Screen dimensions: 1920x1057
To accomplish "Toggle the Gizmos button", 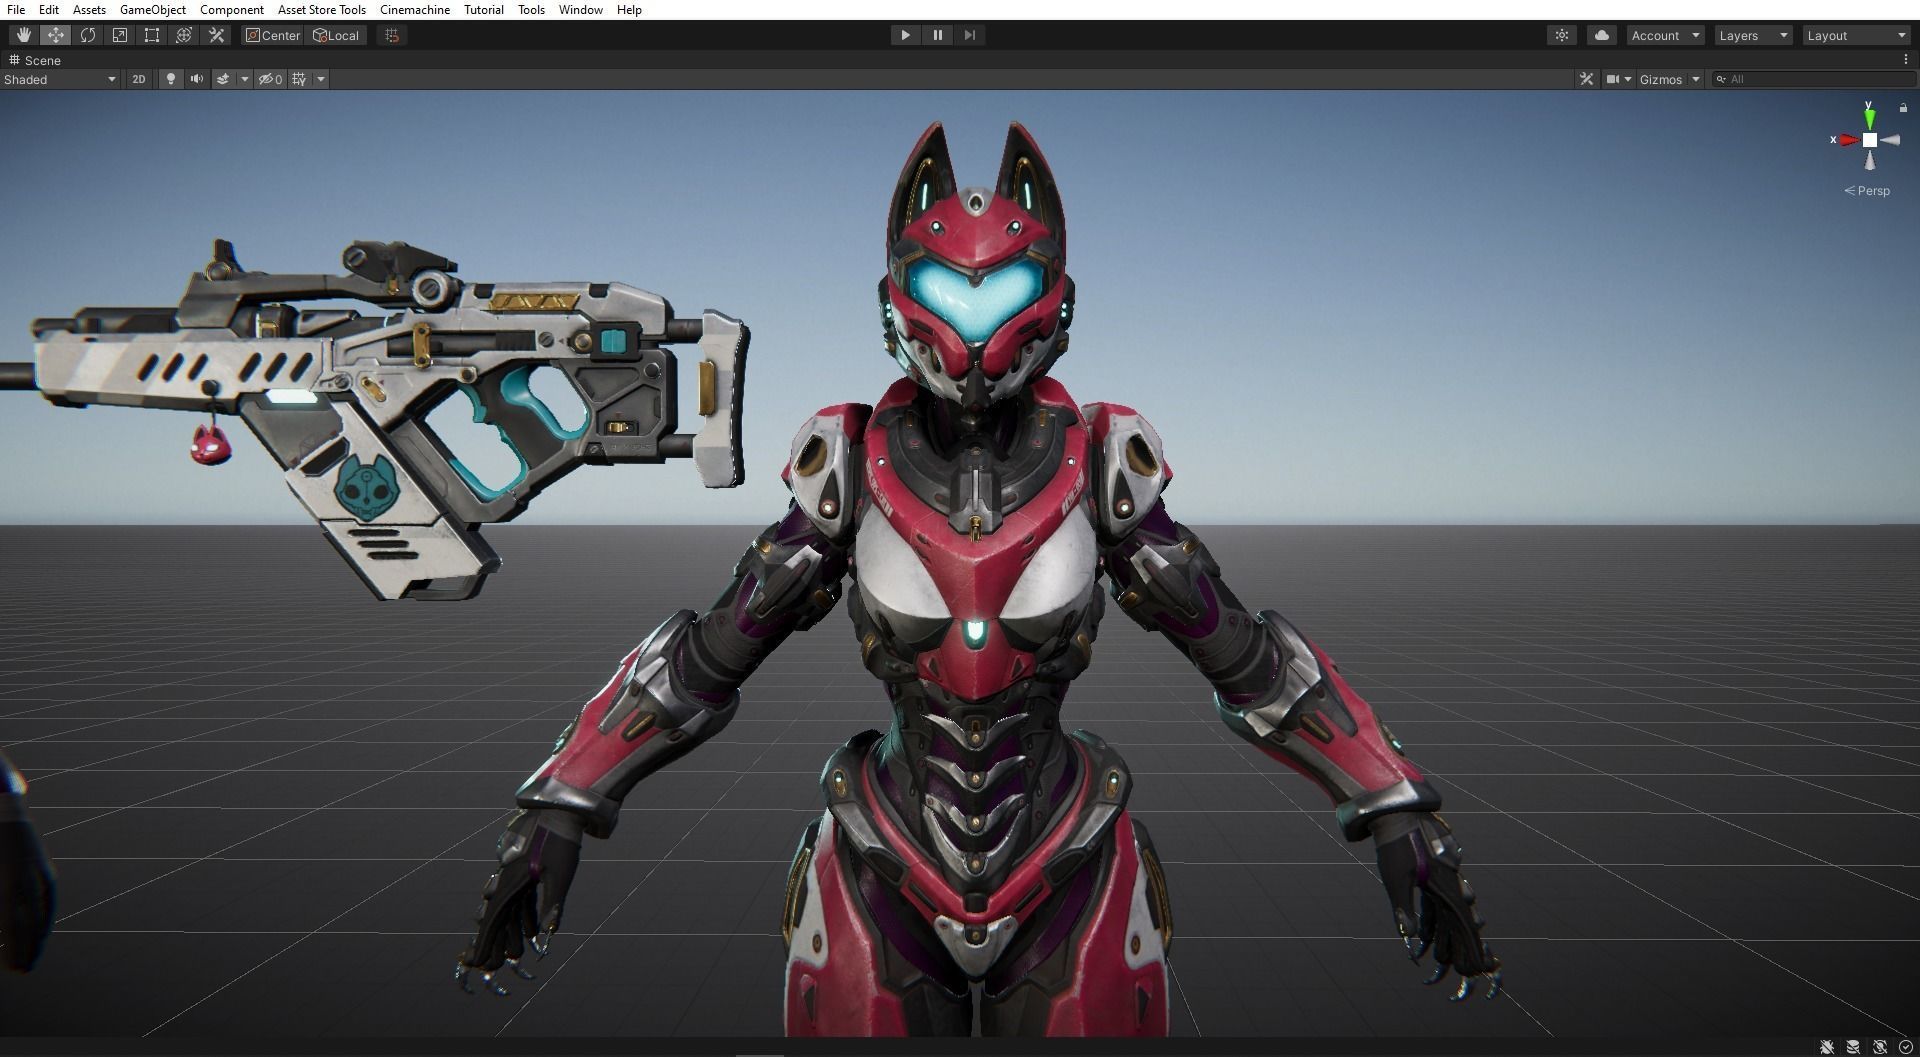I will (1661, 79).
